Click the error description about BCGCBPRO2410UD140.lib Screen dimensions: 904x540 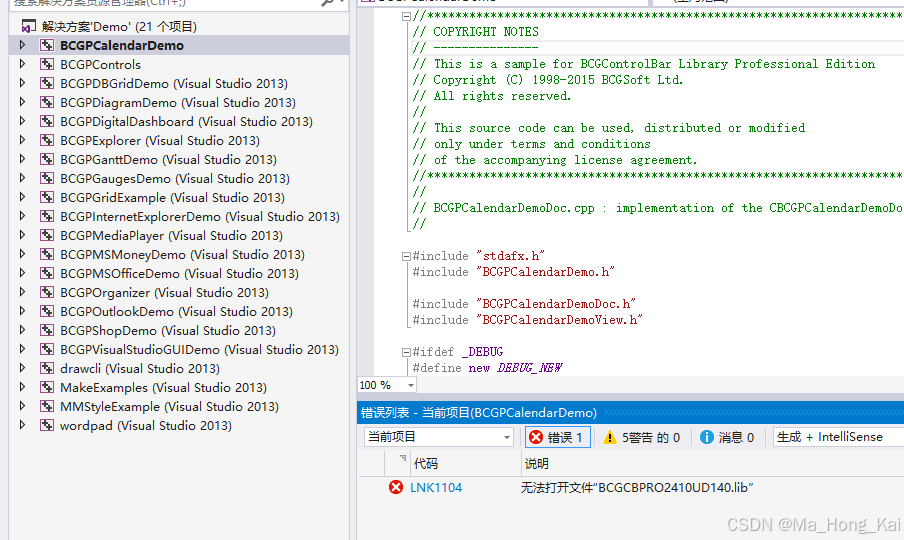click(637, 488)
